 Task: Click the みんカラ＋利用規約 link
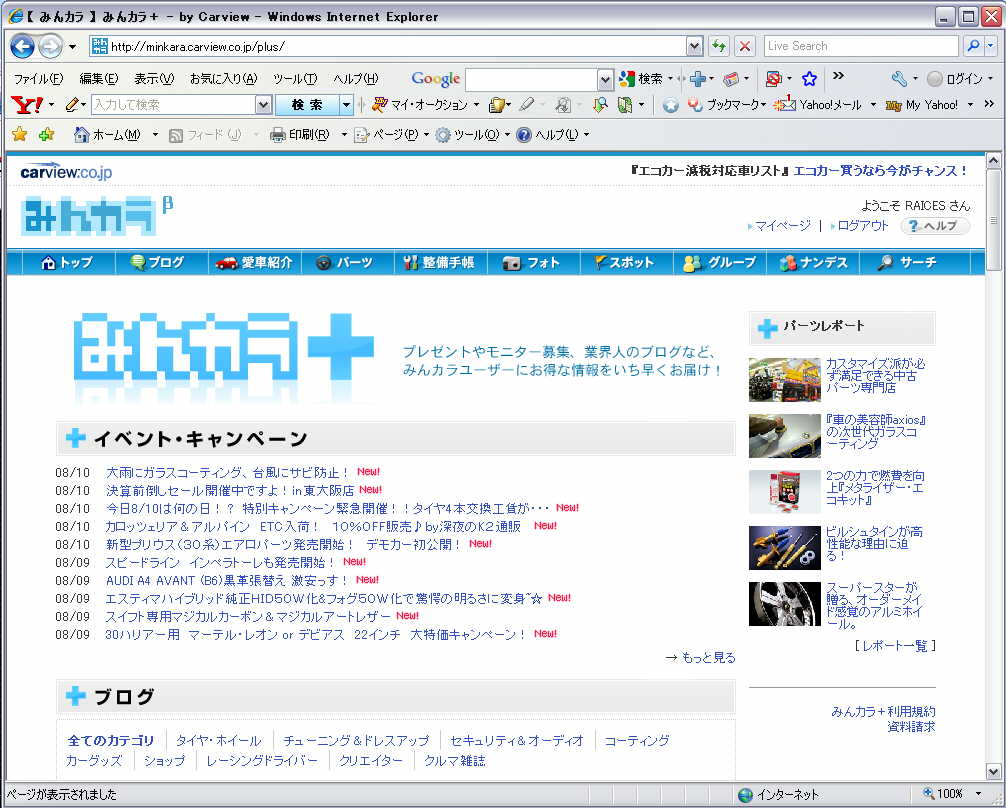pyautogui.click(x=883, y=711)
